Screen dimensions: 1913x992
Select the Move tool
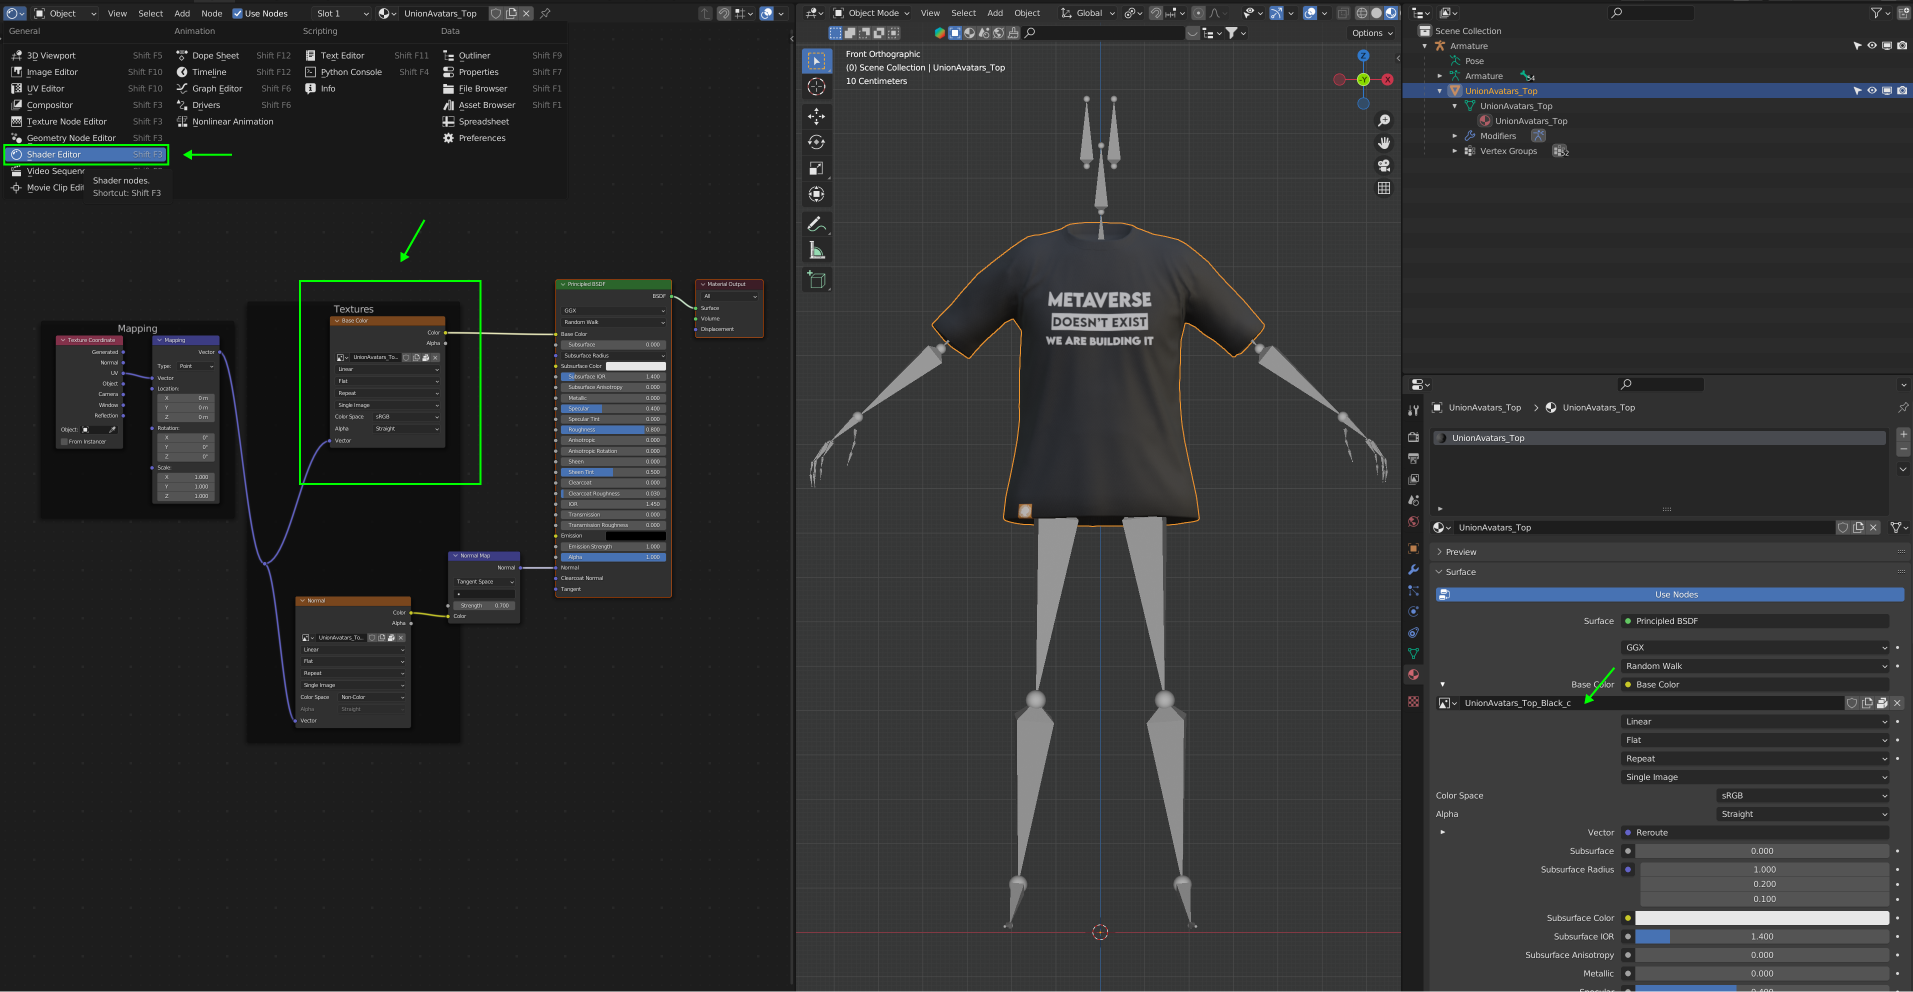click(x=816, y=116)
